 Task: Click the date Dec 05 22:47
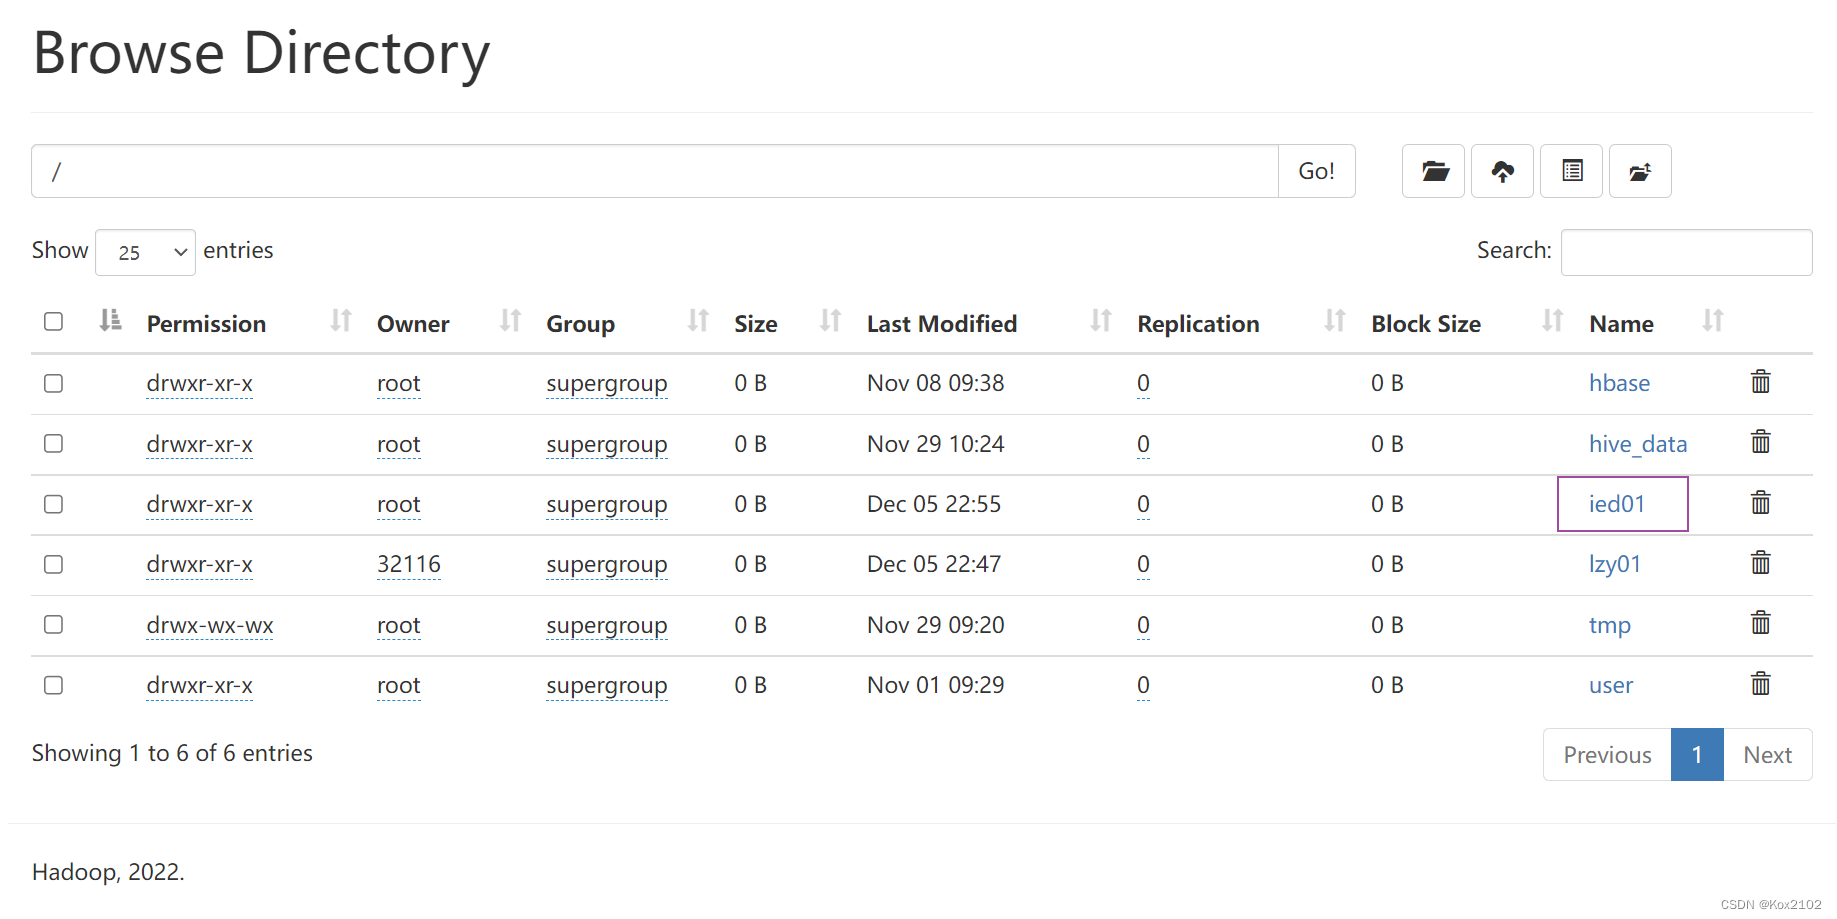coord(934,564)
